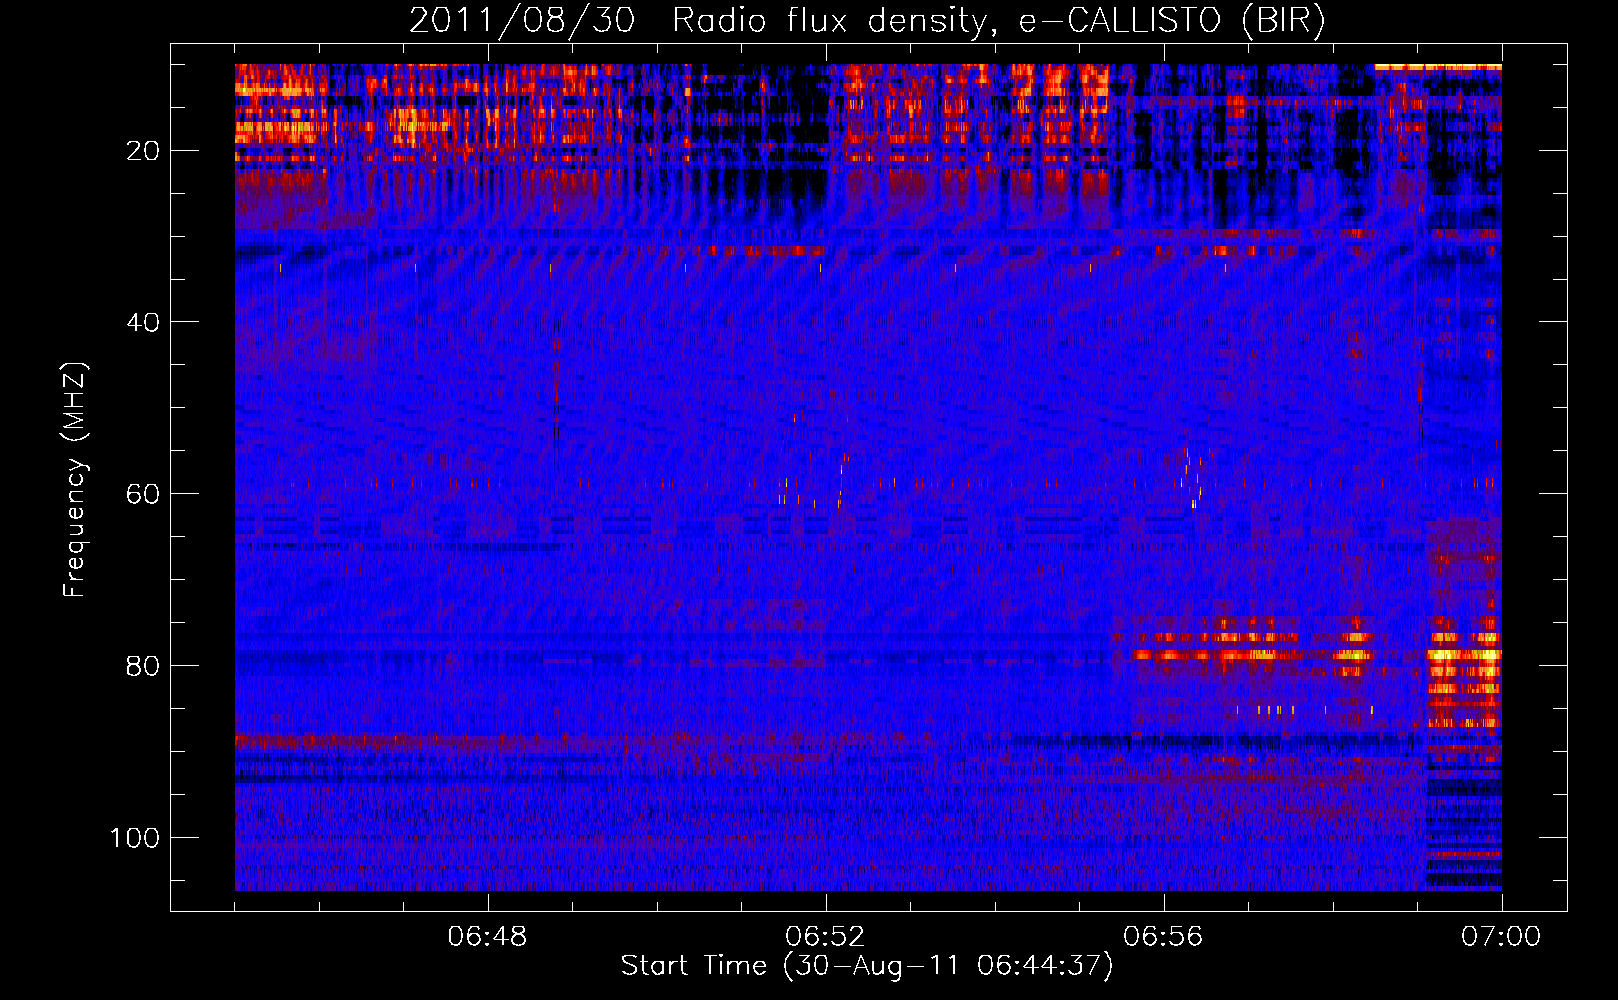Click the 'Frequency (MHZ)' axis label
The height and width of the screenshot is (1000, 1618).
pyautogui.click(x=75, y=479)
